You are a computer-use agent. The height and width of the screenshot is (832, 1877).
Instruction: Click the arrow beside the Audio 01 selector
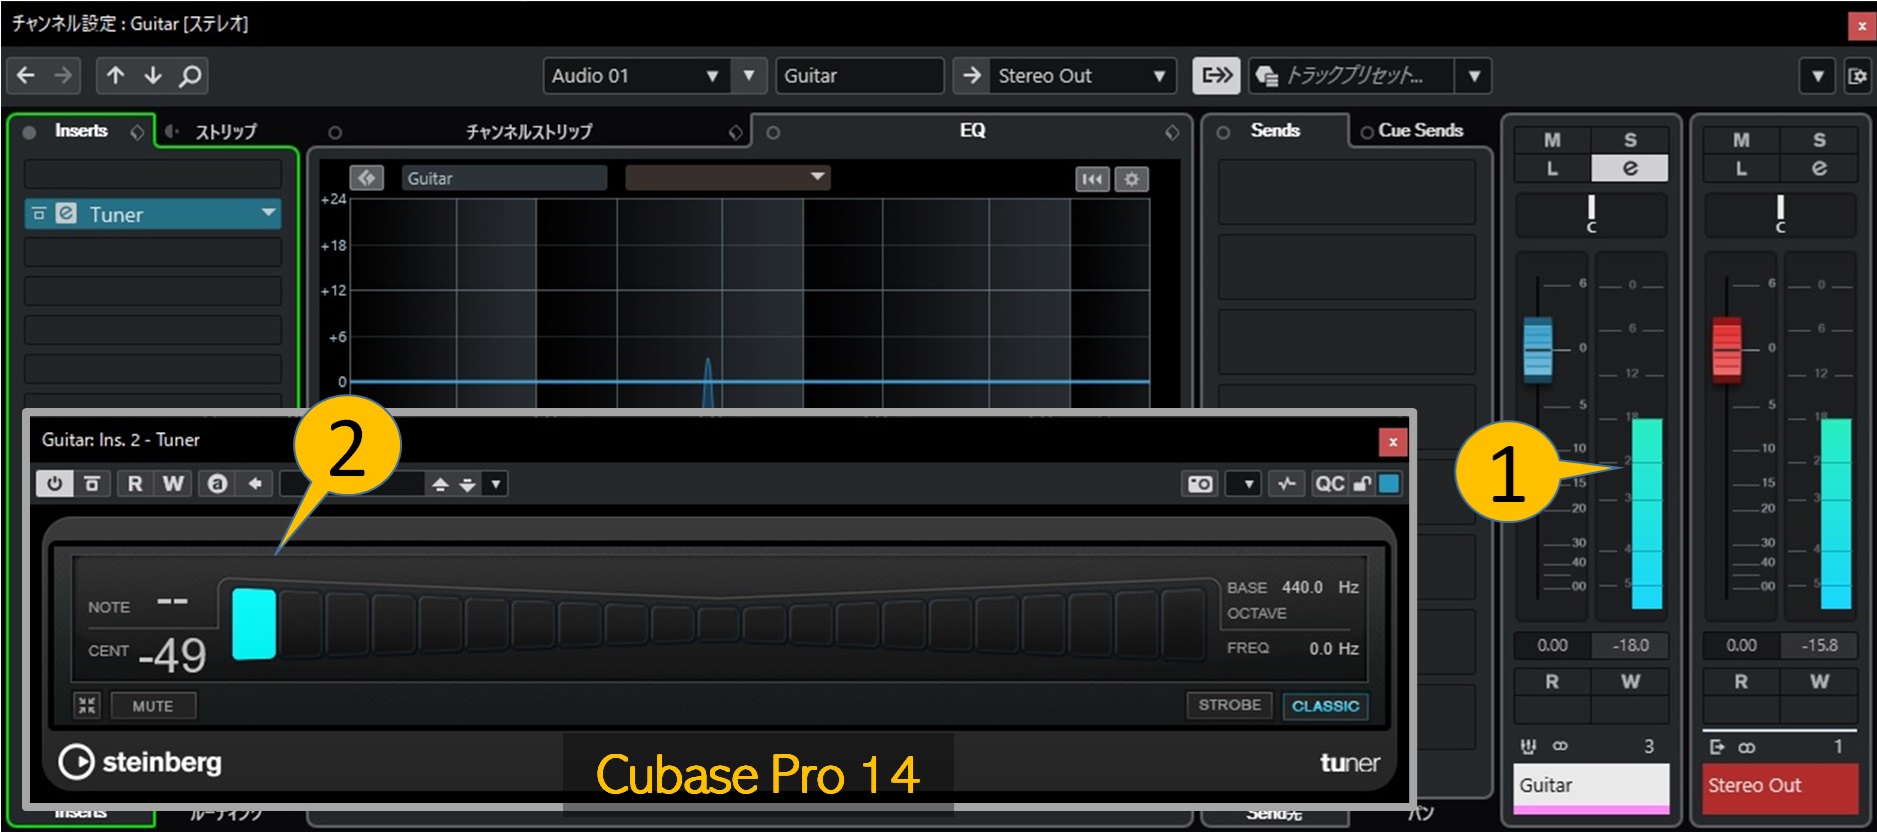coord(749,76)
